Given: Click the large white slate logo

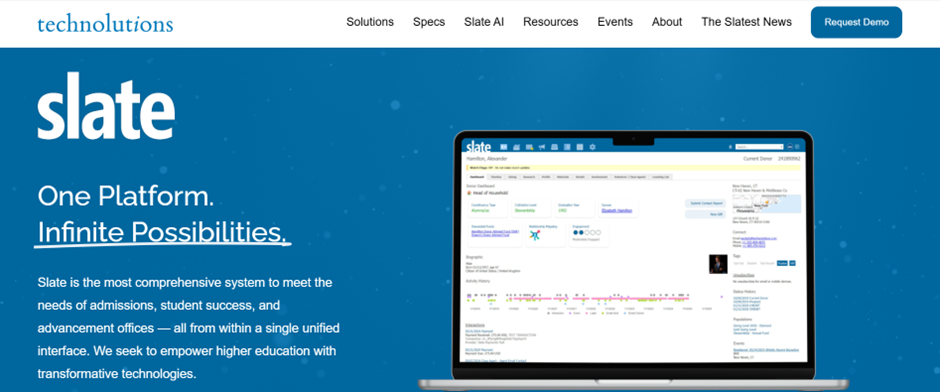Looking at the screenshot, I should (x=106, y=106).
